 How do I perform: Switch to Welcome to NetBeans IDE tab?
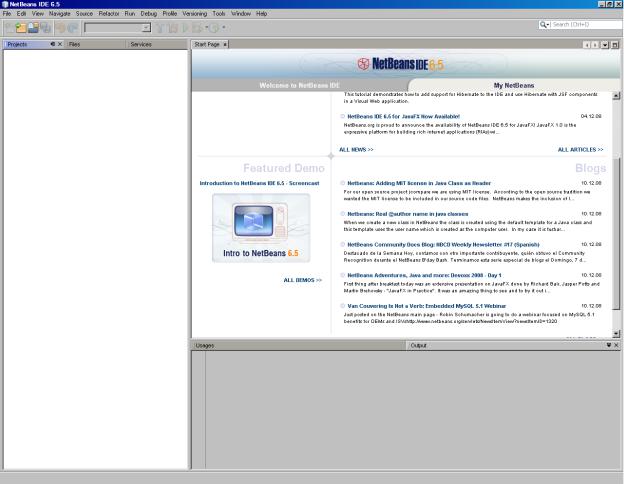pyautogui.click(x=299, y=85)
